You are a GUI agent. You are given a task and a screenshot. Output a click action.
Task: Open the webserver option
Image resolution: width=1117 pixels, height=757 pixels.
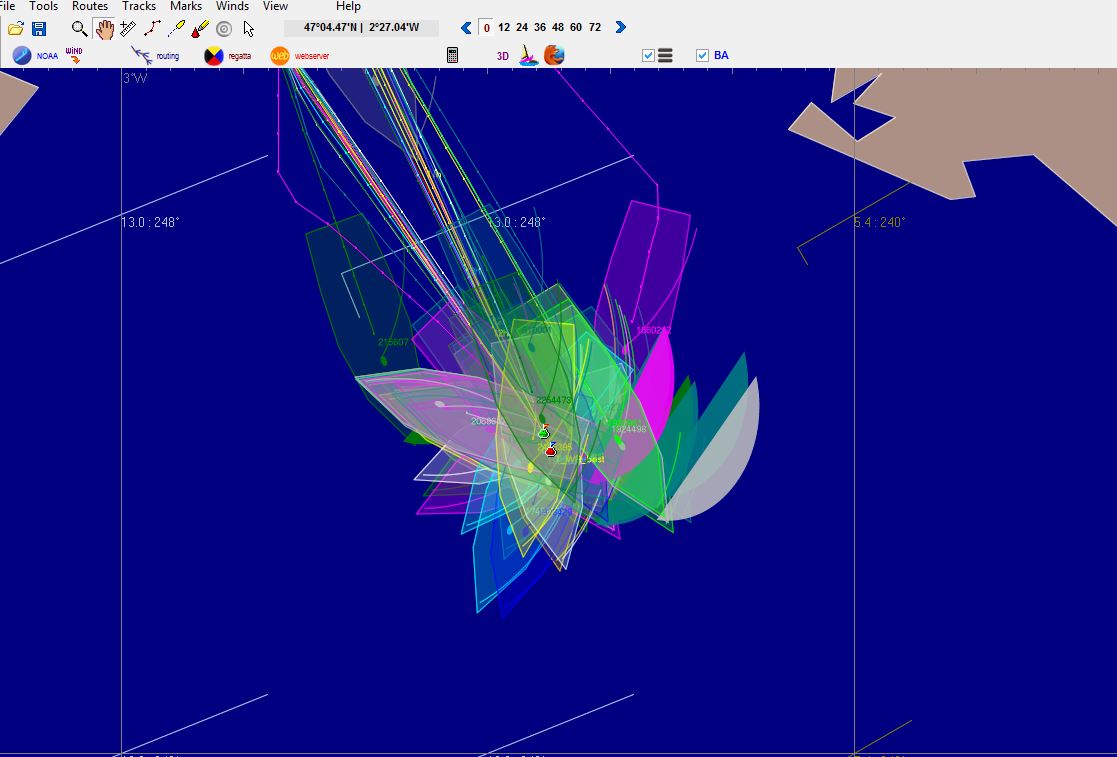pos(300,56)
